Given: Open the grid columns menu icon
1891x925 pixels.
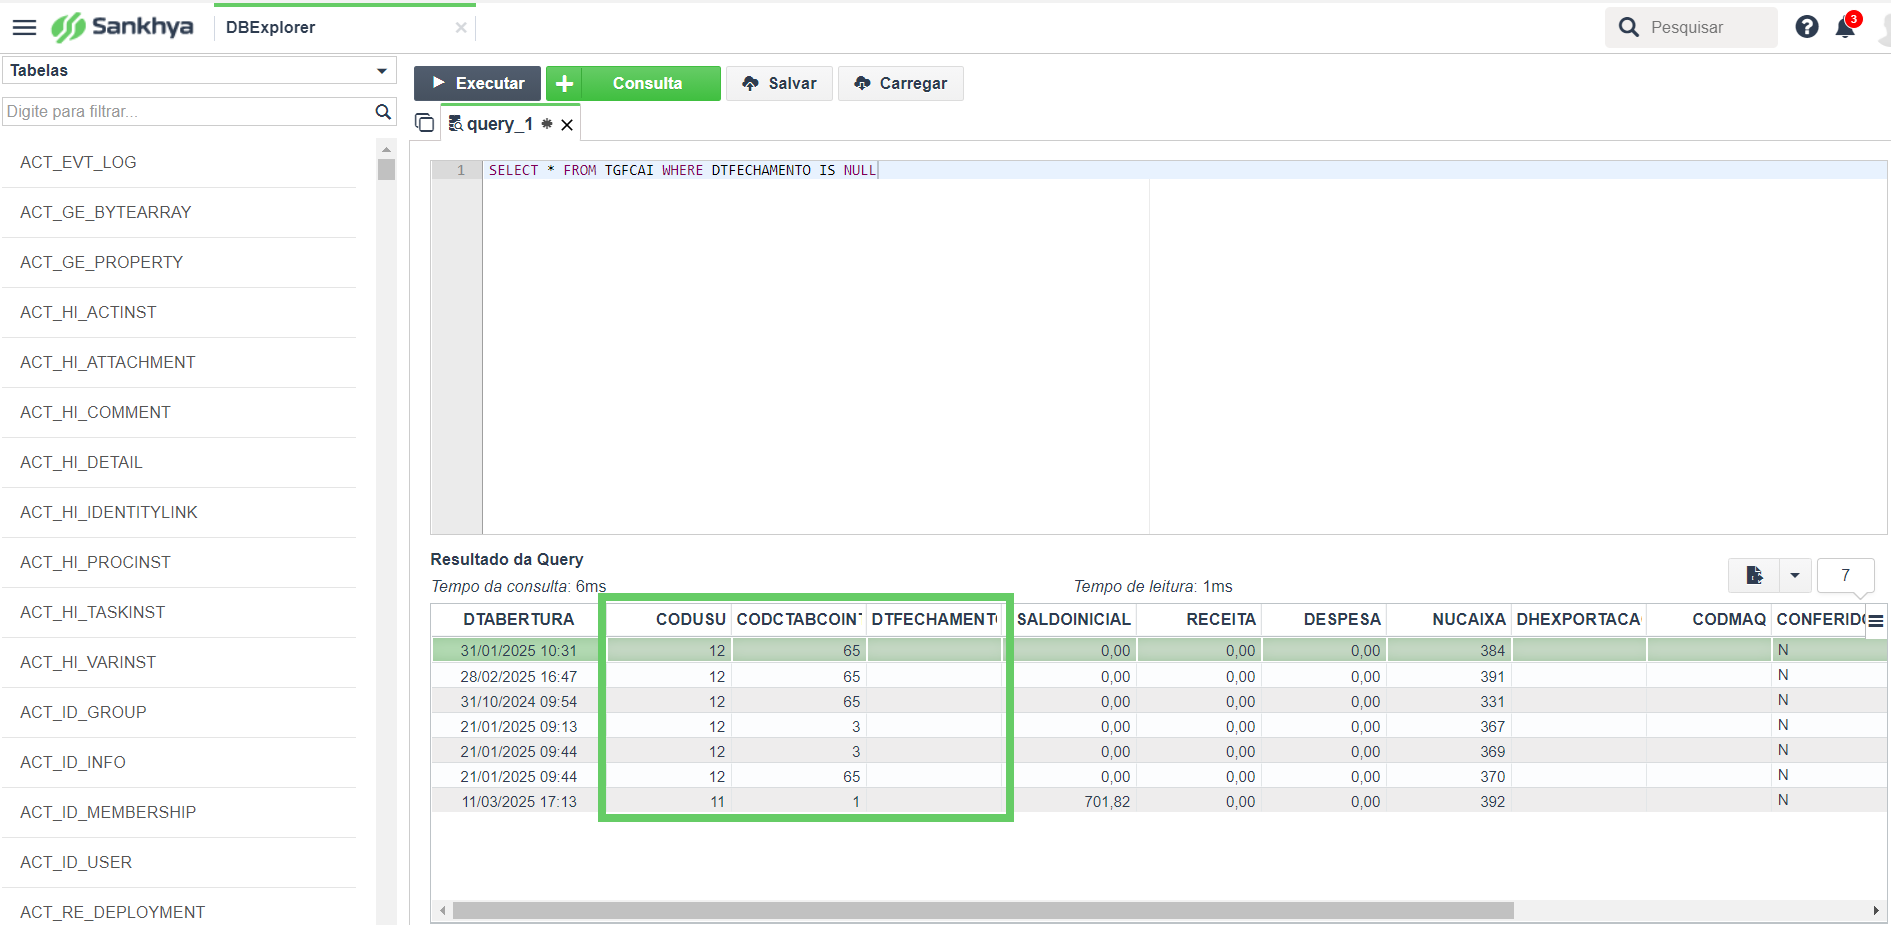Looking at the screenshot, I should click(1876, 620).
